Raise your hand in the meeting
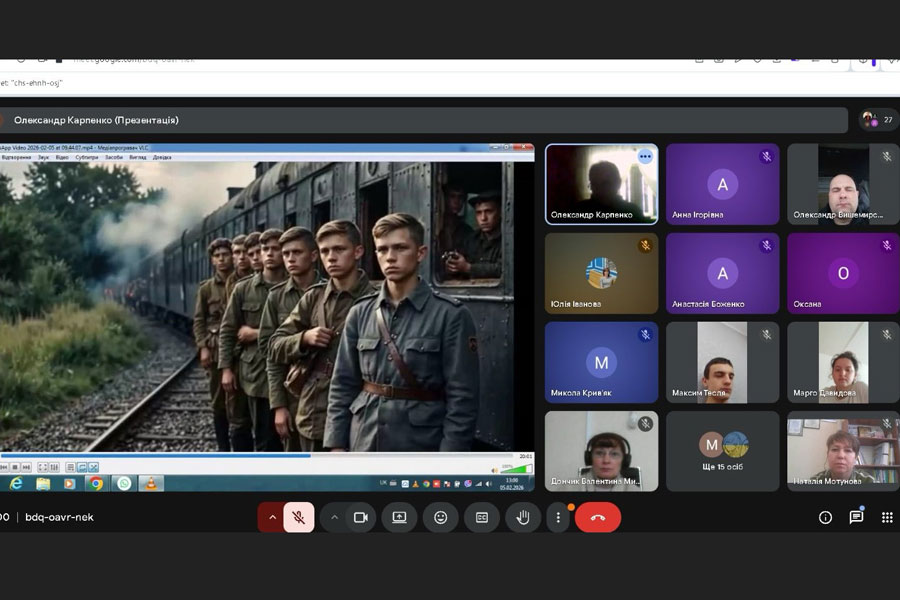The height and width of the screenshot is (600, 900). coord(522,517)
